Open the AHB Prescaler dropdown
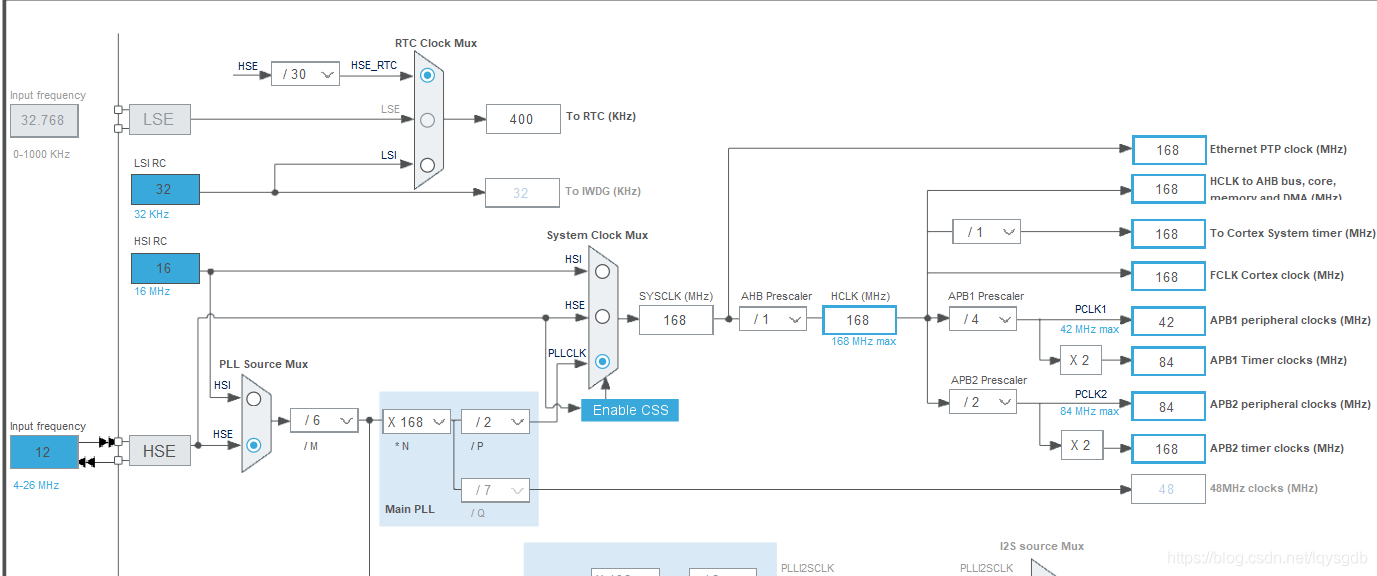The image size is (1377, 576). tap(774, 318)
